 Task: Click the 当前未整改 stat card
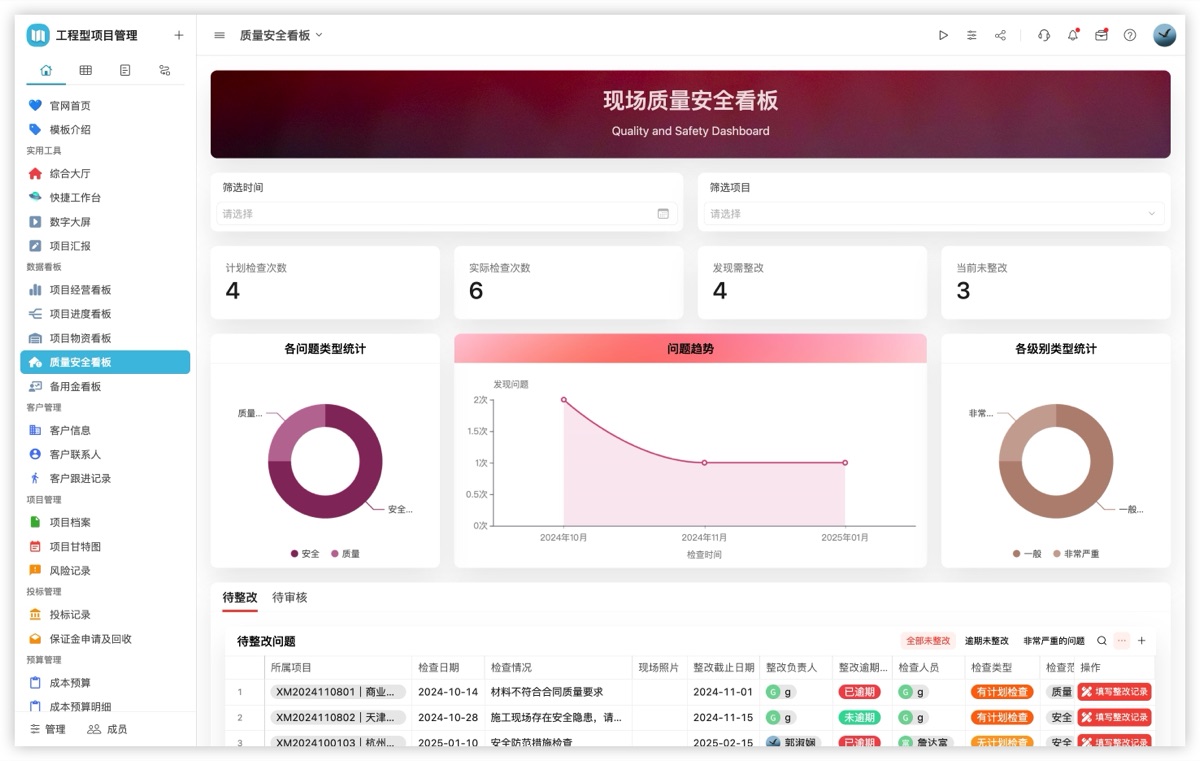[x=1056, y=282]
